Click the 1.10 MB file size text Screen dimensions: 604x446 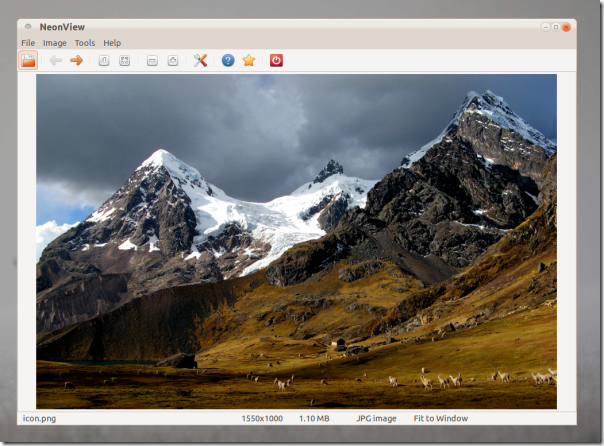314,418
